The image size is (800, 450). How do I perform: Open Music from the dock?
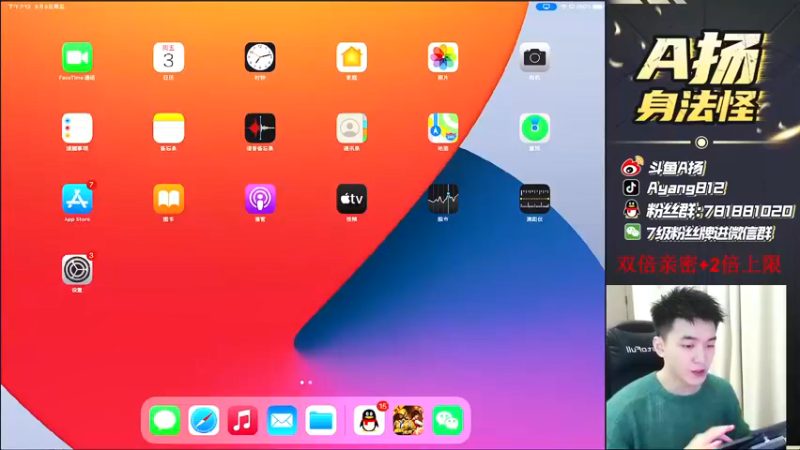[242, 421]
